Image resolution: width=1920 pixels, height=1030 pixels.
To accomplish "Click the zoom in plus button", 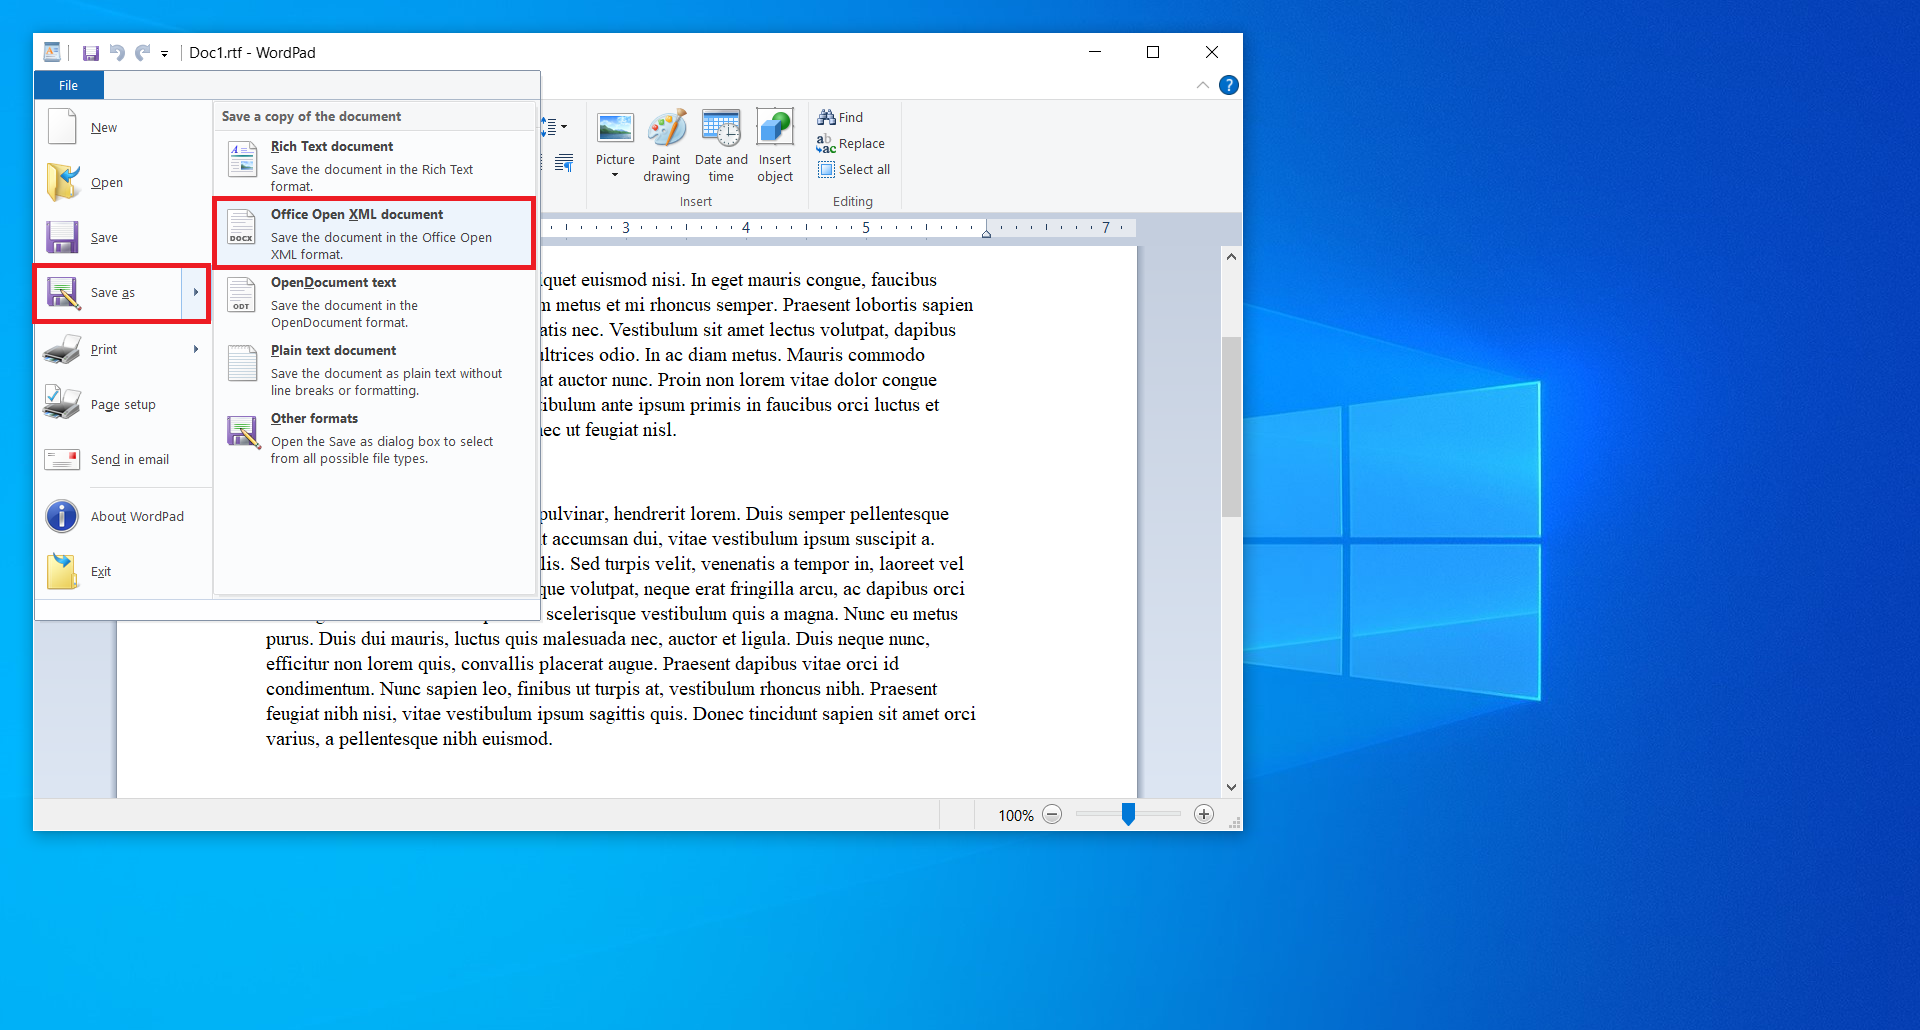I will pos(1204,814).
